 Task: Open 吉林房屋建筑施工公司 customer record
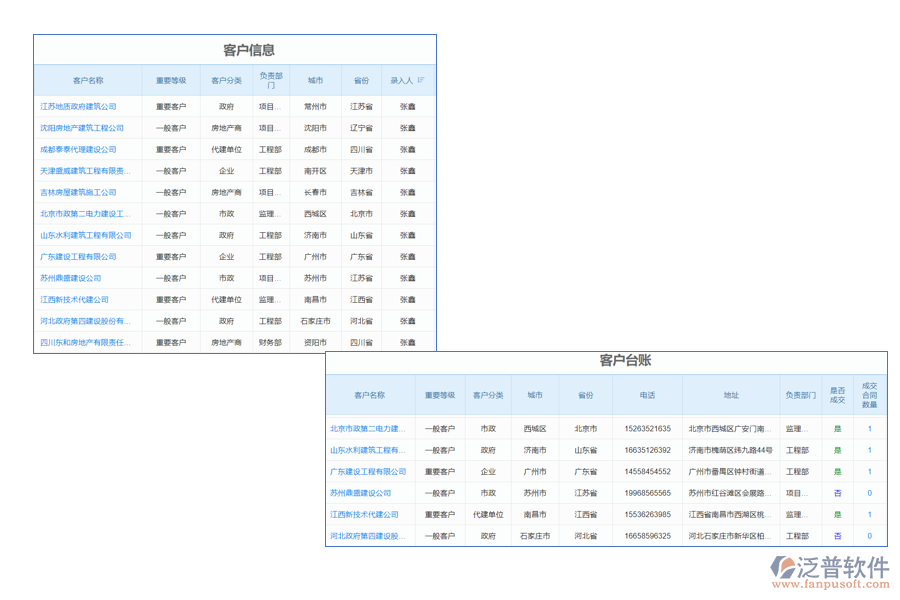79,191
